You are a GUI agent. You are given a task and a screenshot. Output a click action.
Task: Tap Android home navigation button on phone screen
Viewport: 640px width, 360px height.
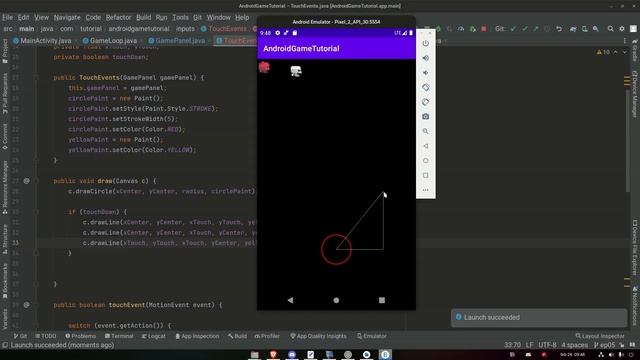pos(336,300)
